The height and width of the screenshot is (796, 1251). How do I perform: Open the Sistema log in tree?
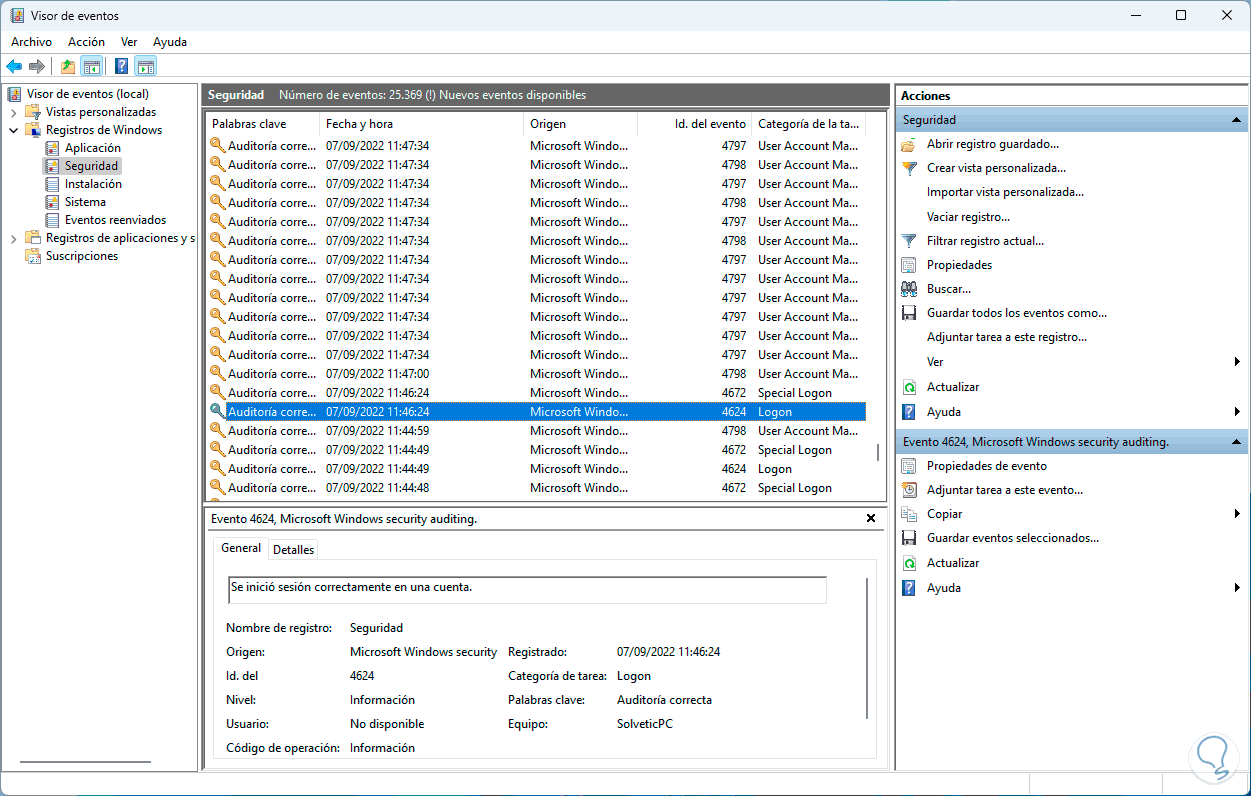tap(85, 202)
